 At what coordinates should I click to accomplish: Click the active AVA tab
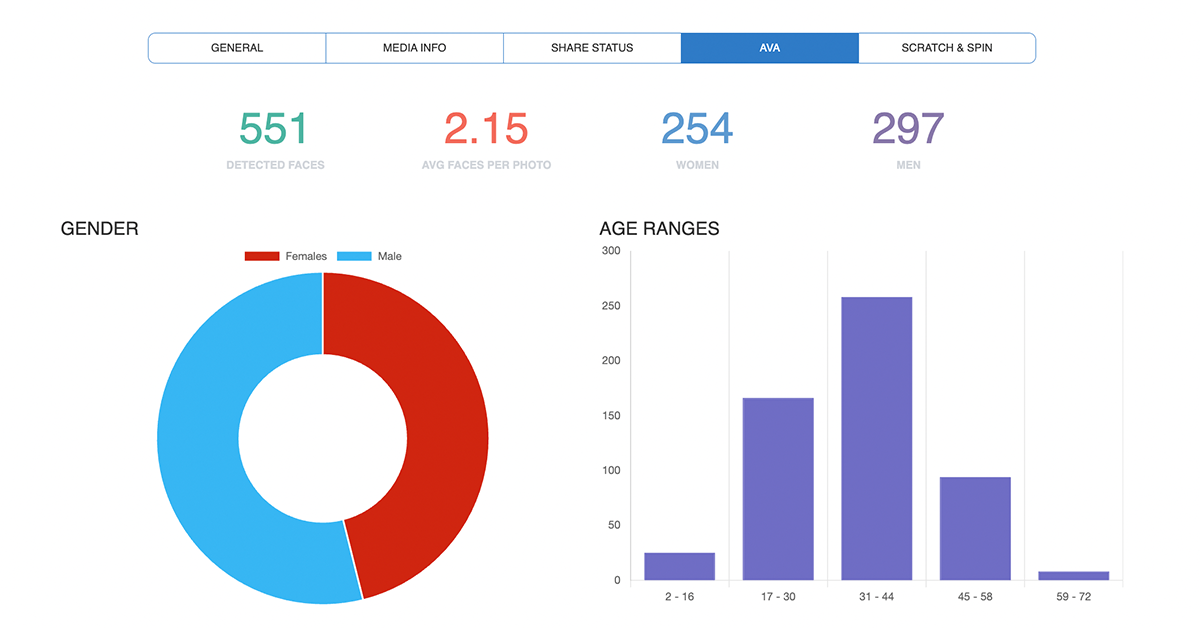(770, 48)
